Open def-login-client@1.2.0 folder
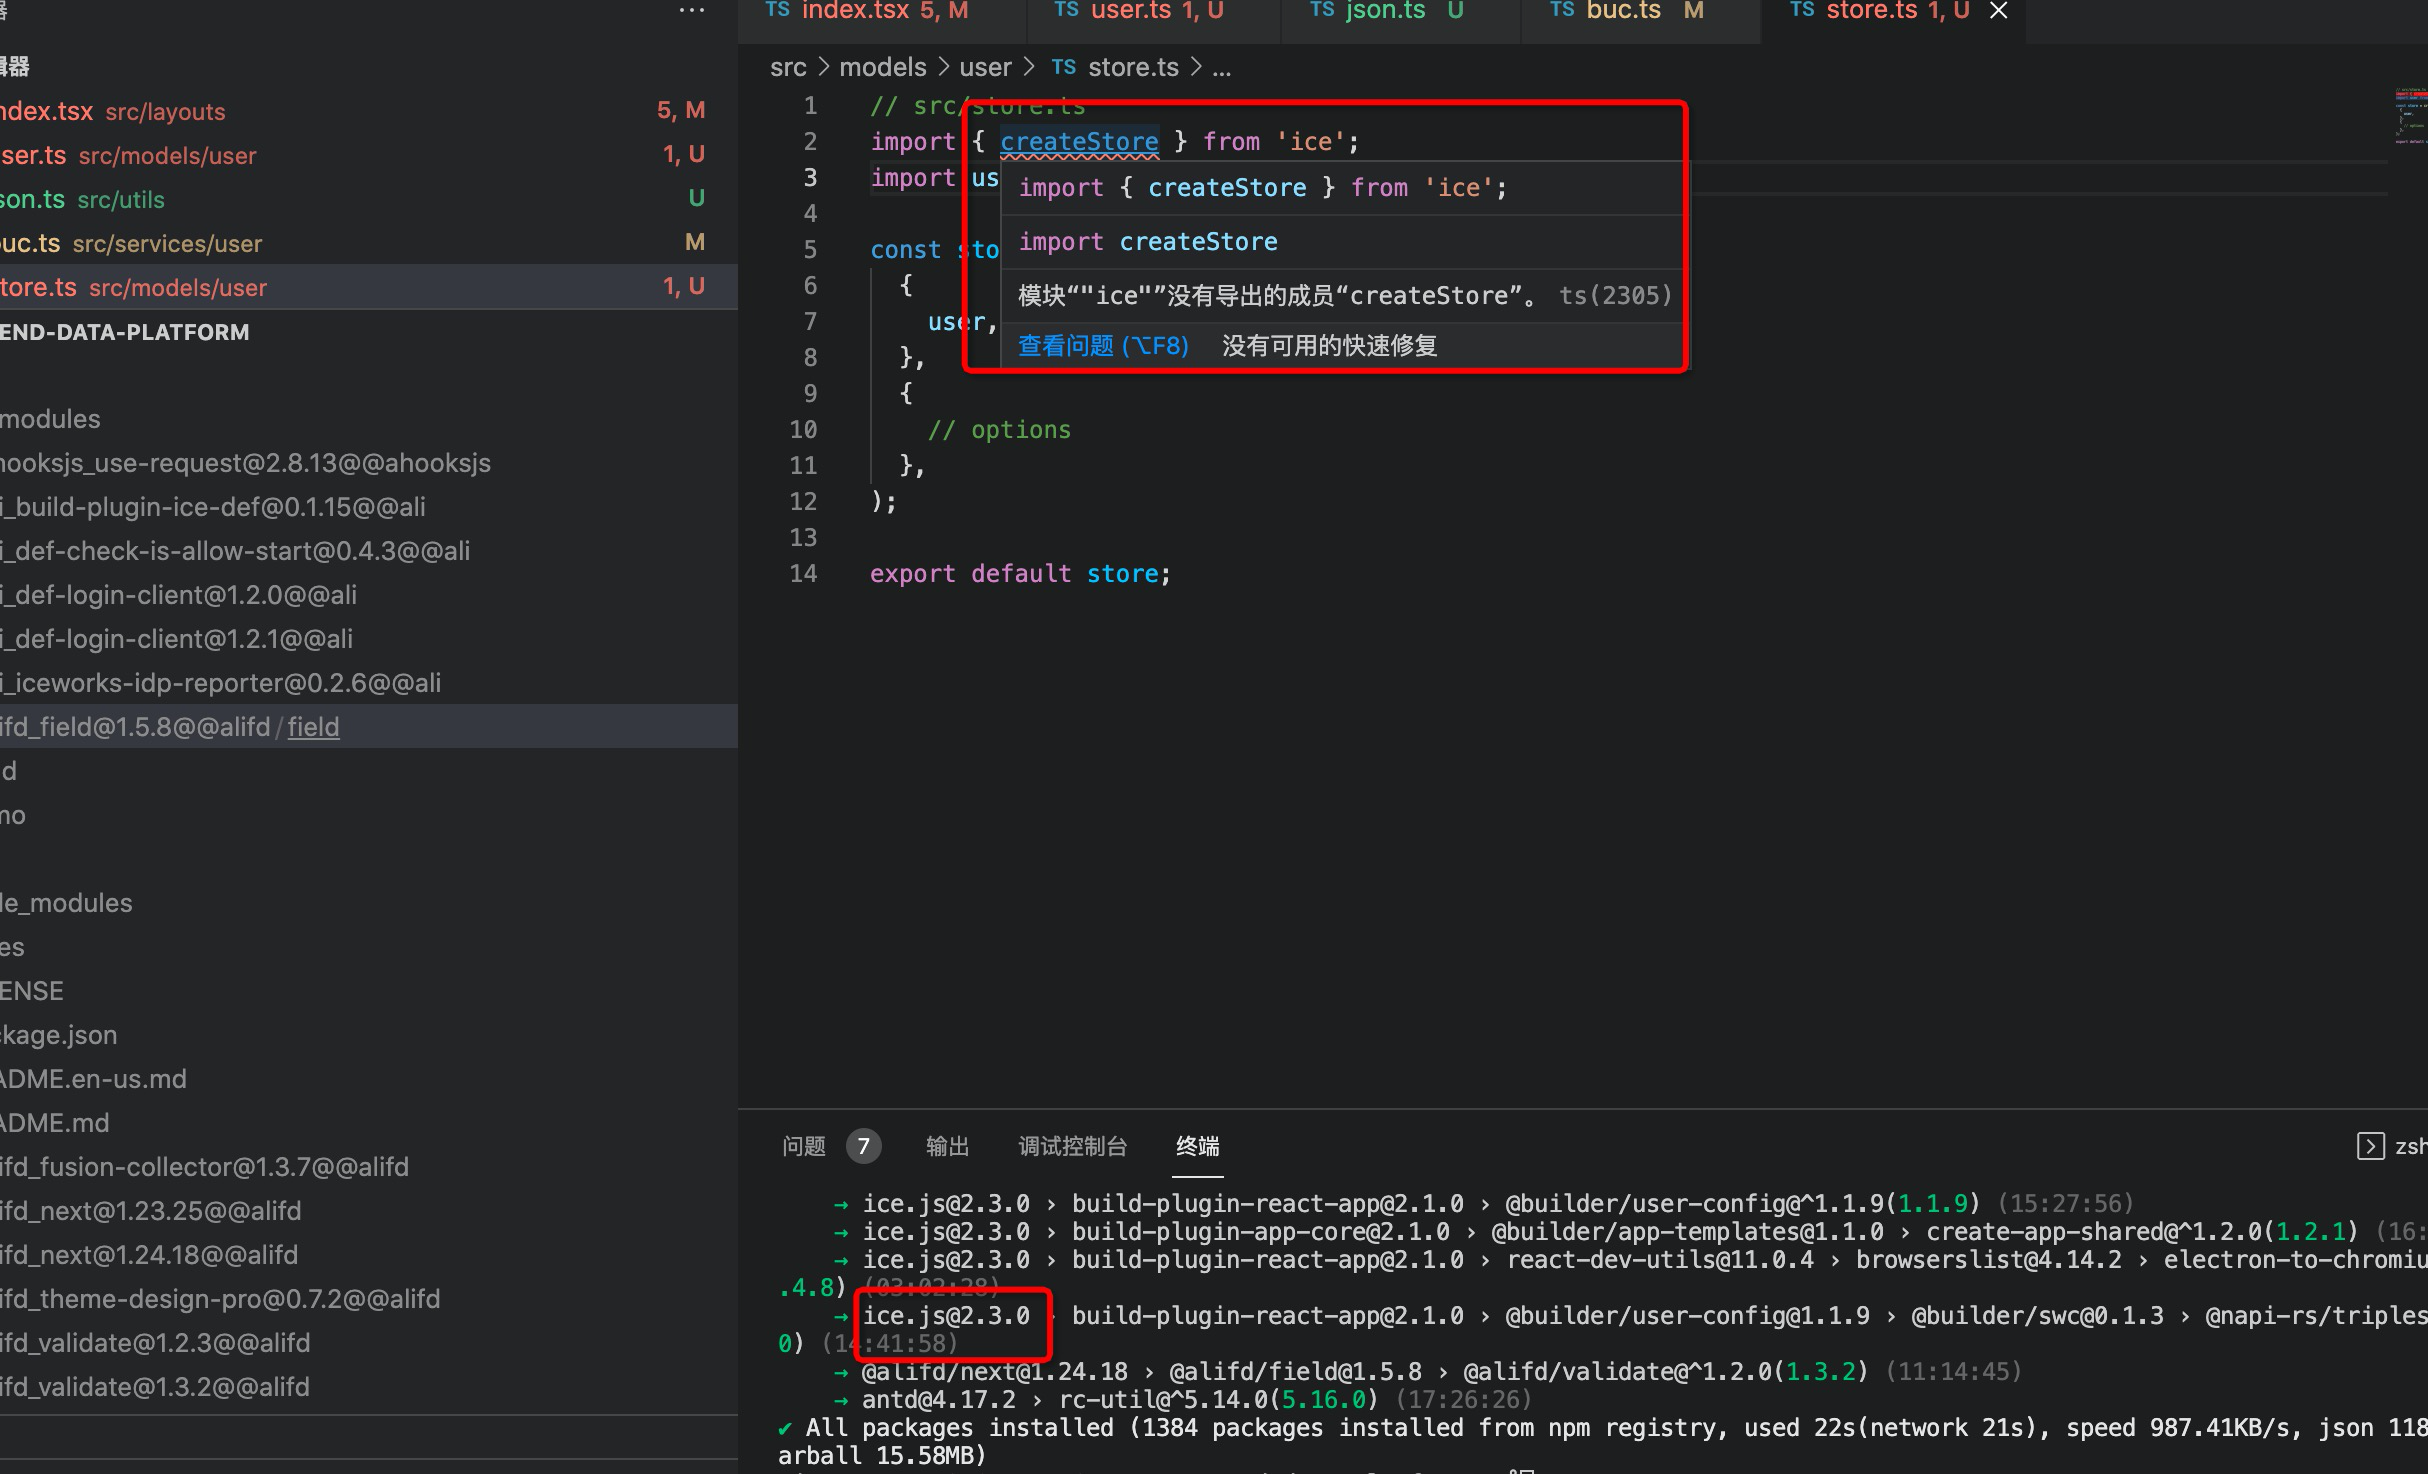This screenshot has width=2428, height=1474. (x=369, y=595)
